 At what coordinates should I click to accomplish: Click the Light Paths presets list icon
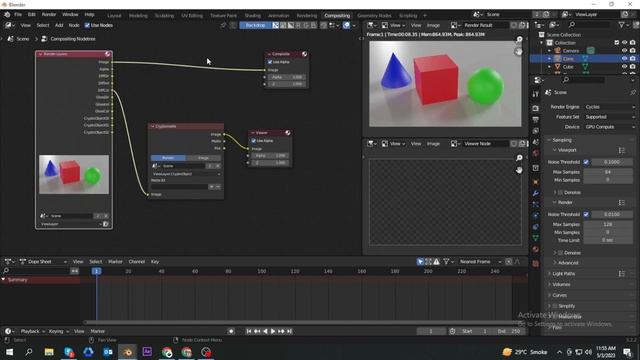pos(622,274)
